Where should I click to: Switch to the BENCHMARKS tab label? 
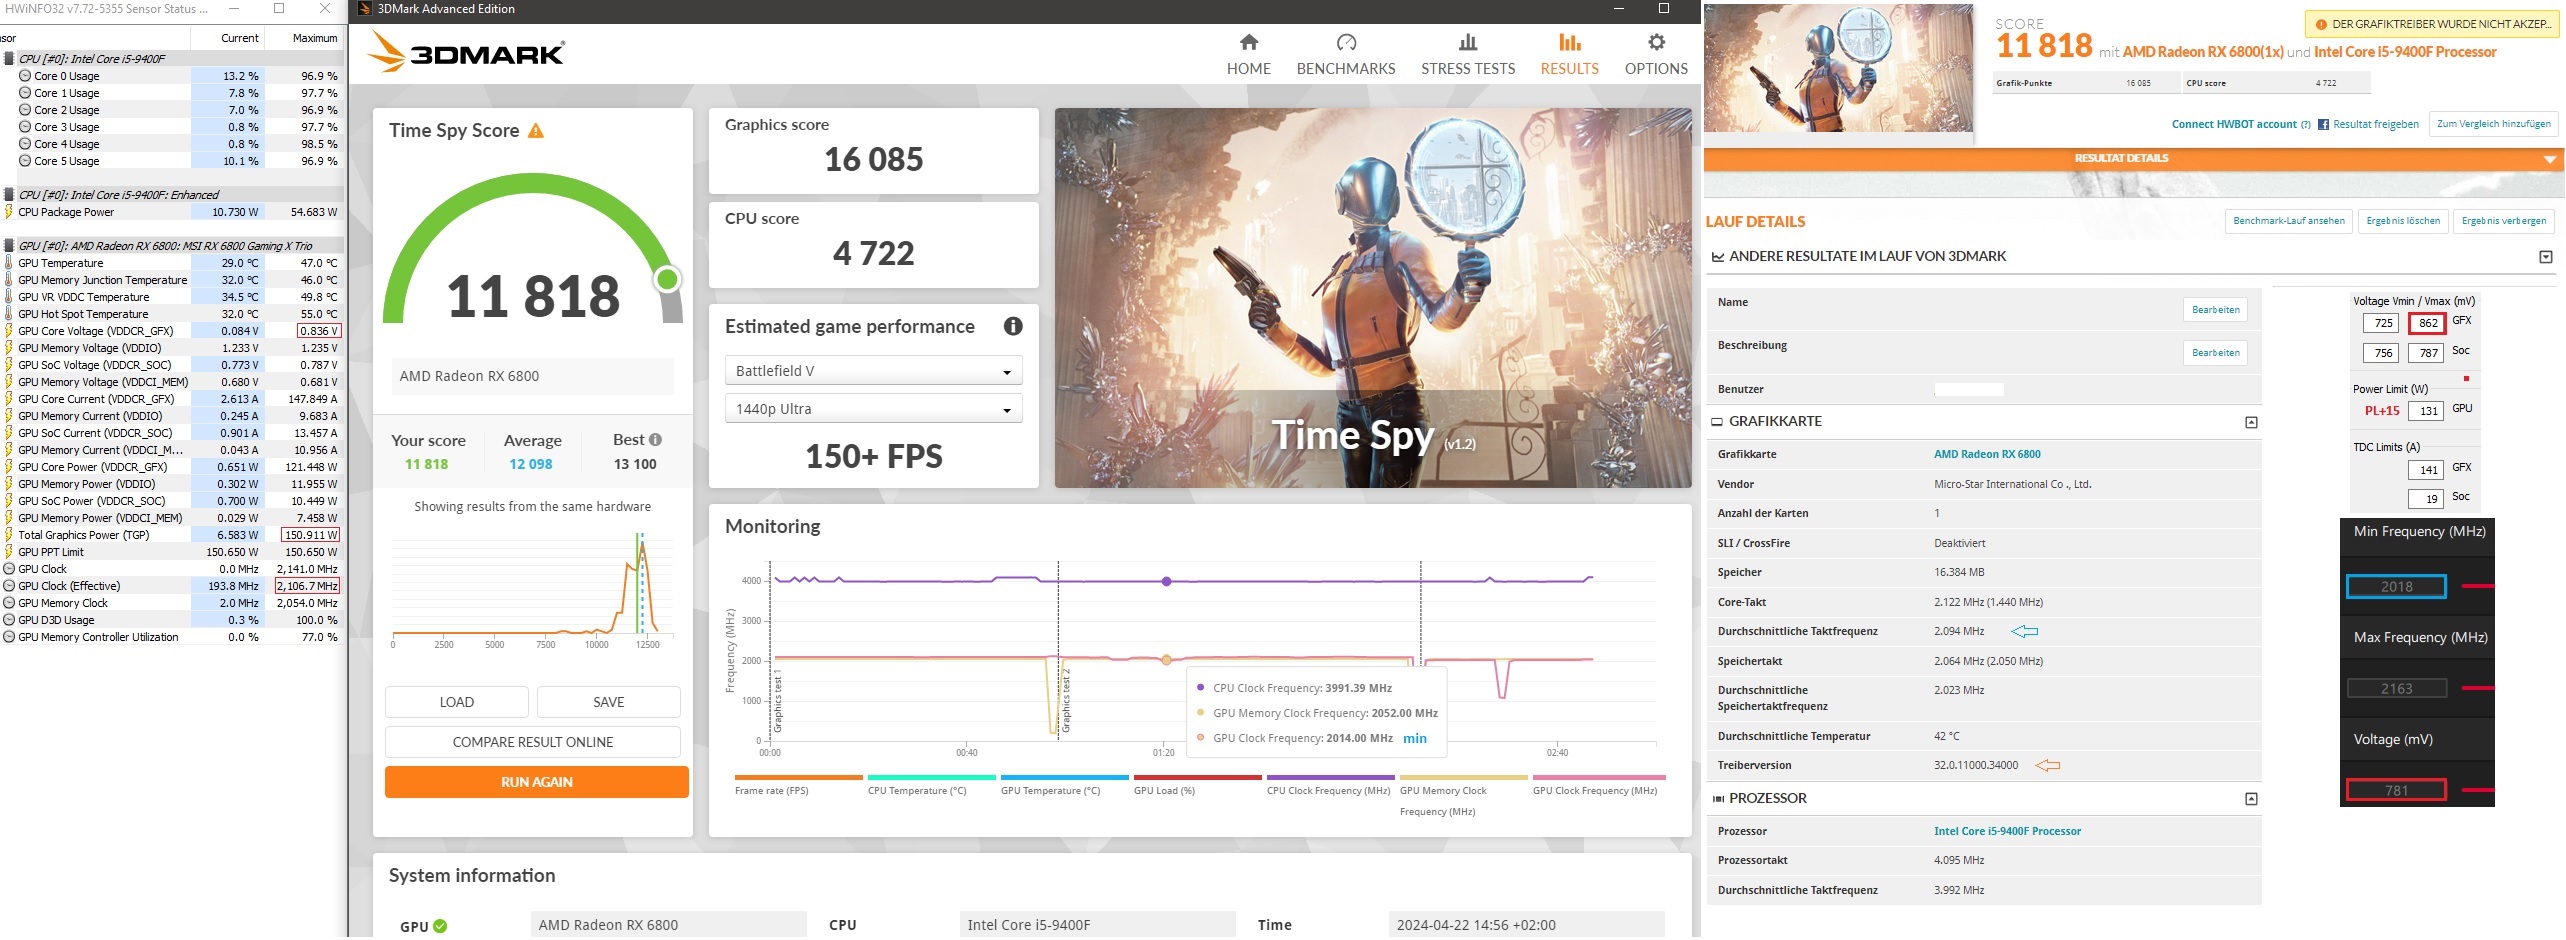coord(1346,69)
